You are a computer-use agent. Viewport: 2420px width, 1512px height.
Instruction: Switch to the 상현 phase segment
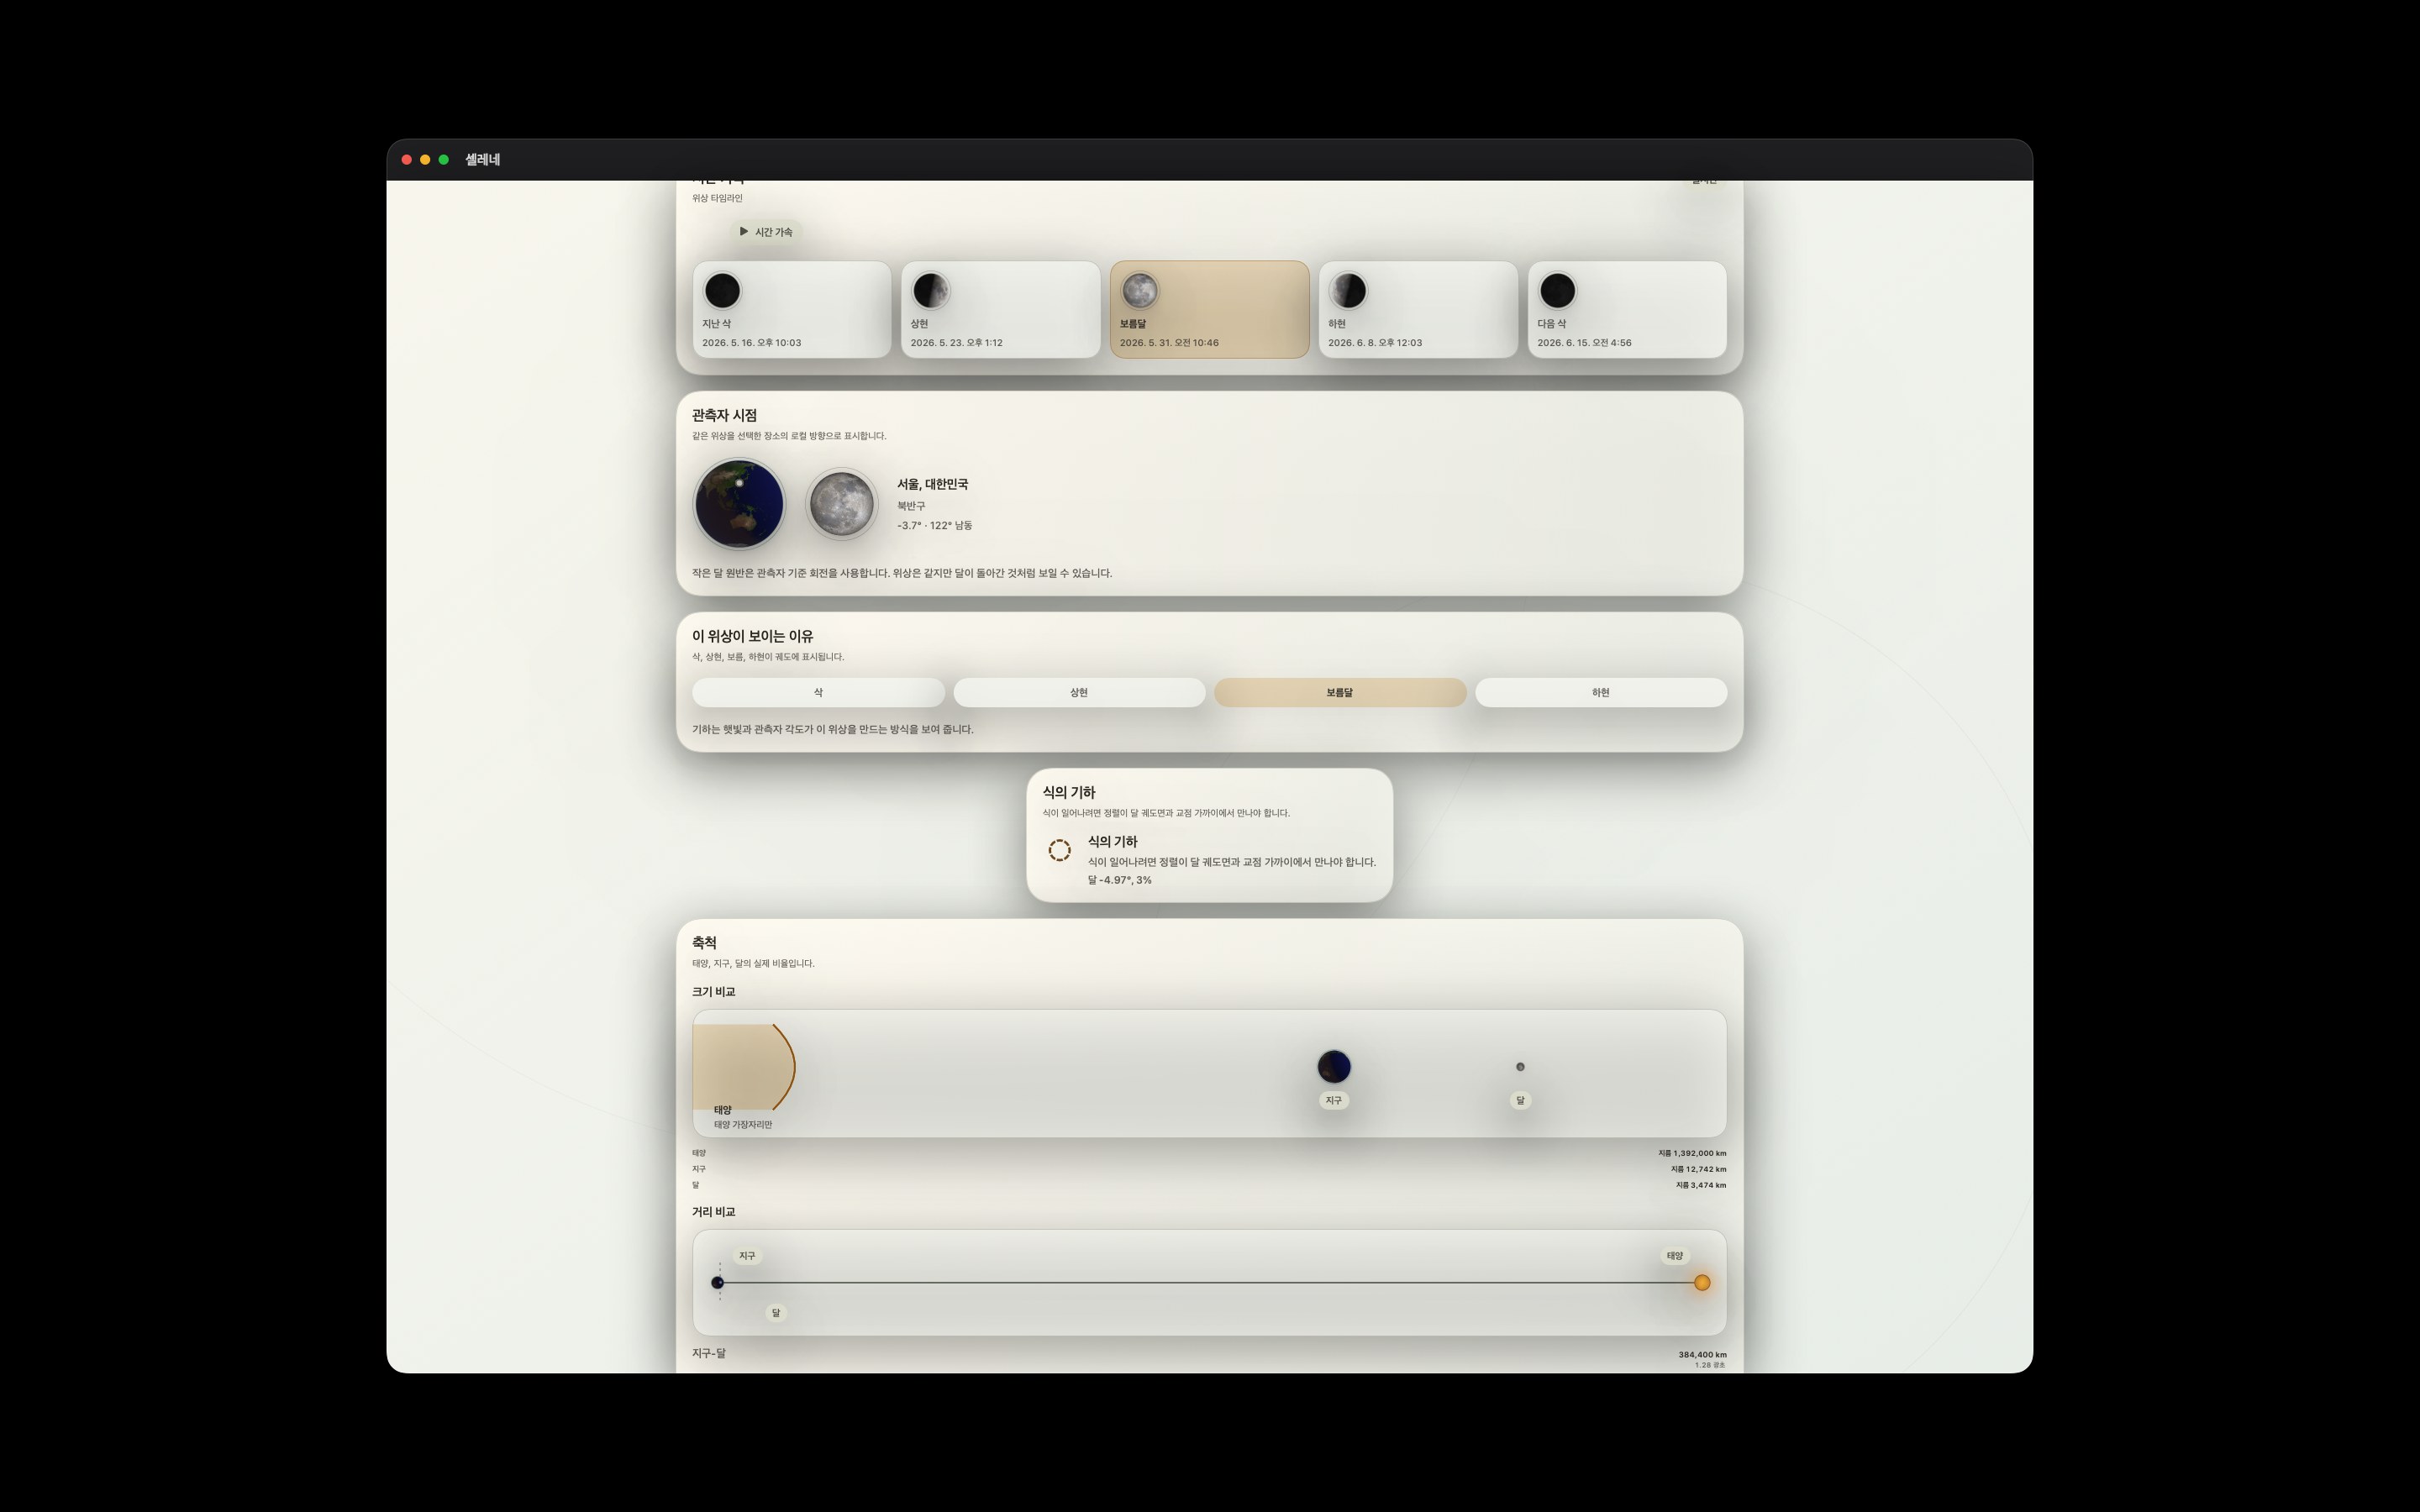click(1079, 692)
